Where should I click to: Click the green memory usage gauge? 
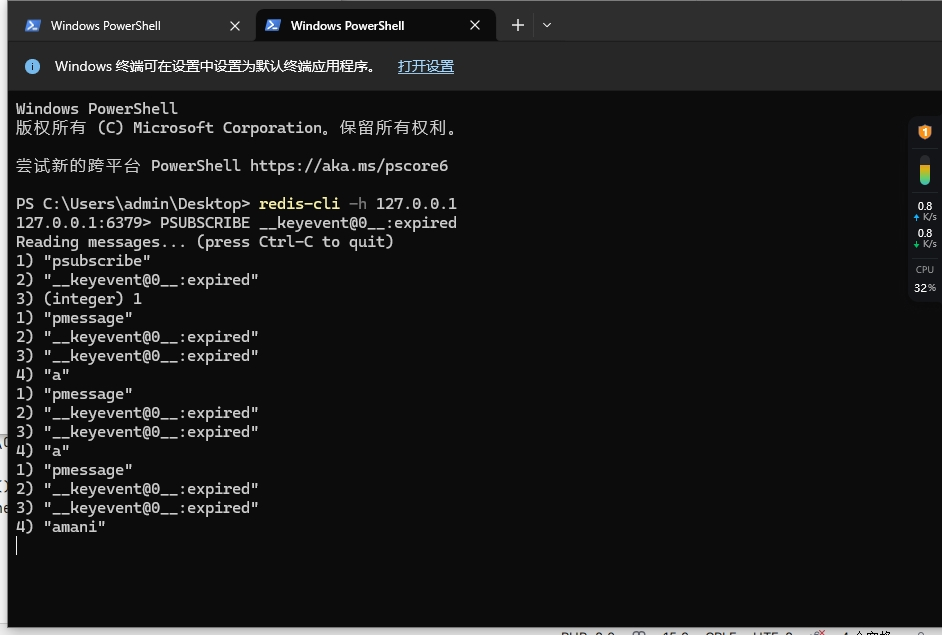(925, 170)
